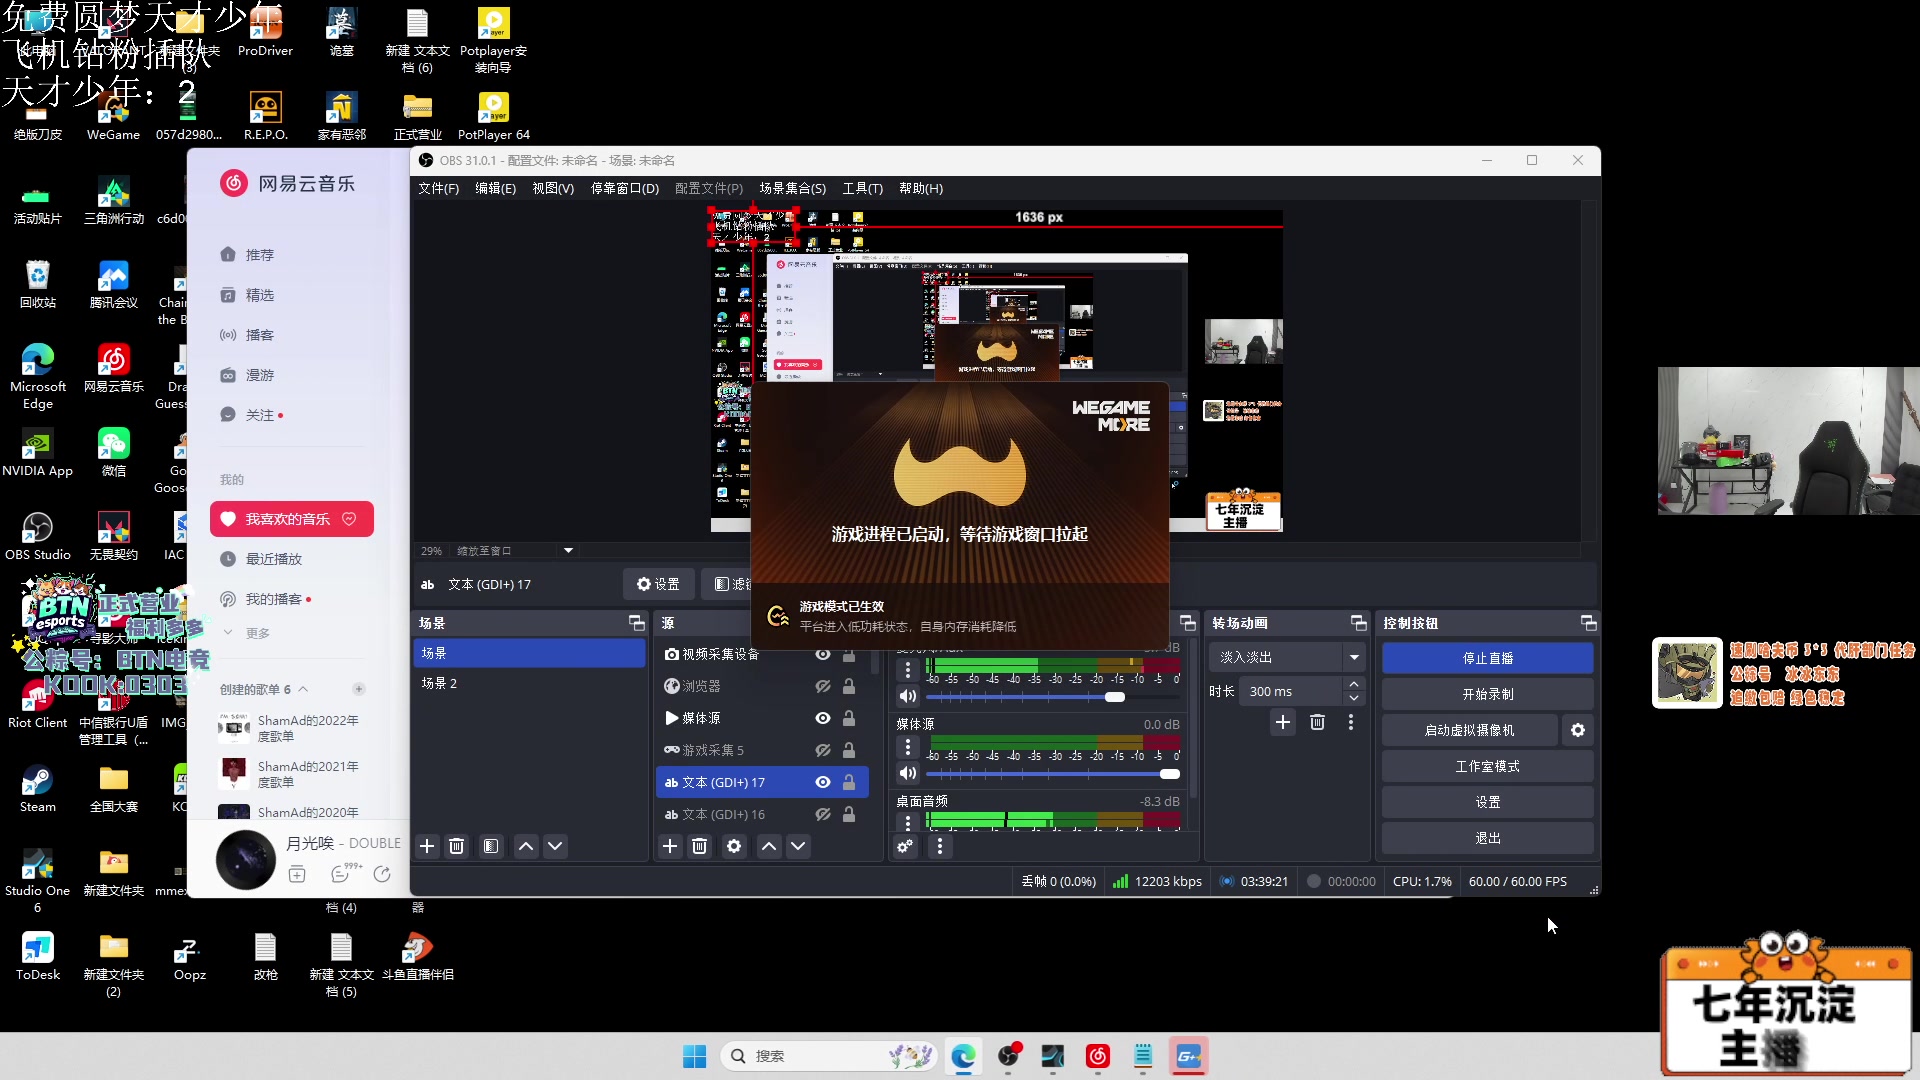
Task: Open 文件(F) menu in OBS
Action: (x=438, y=188)
